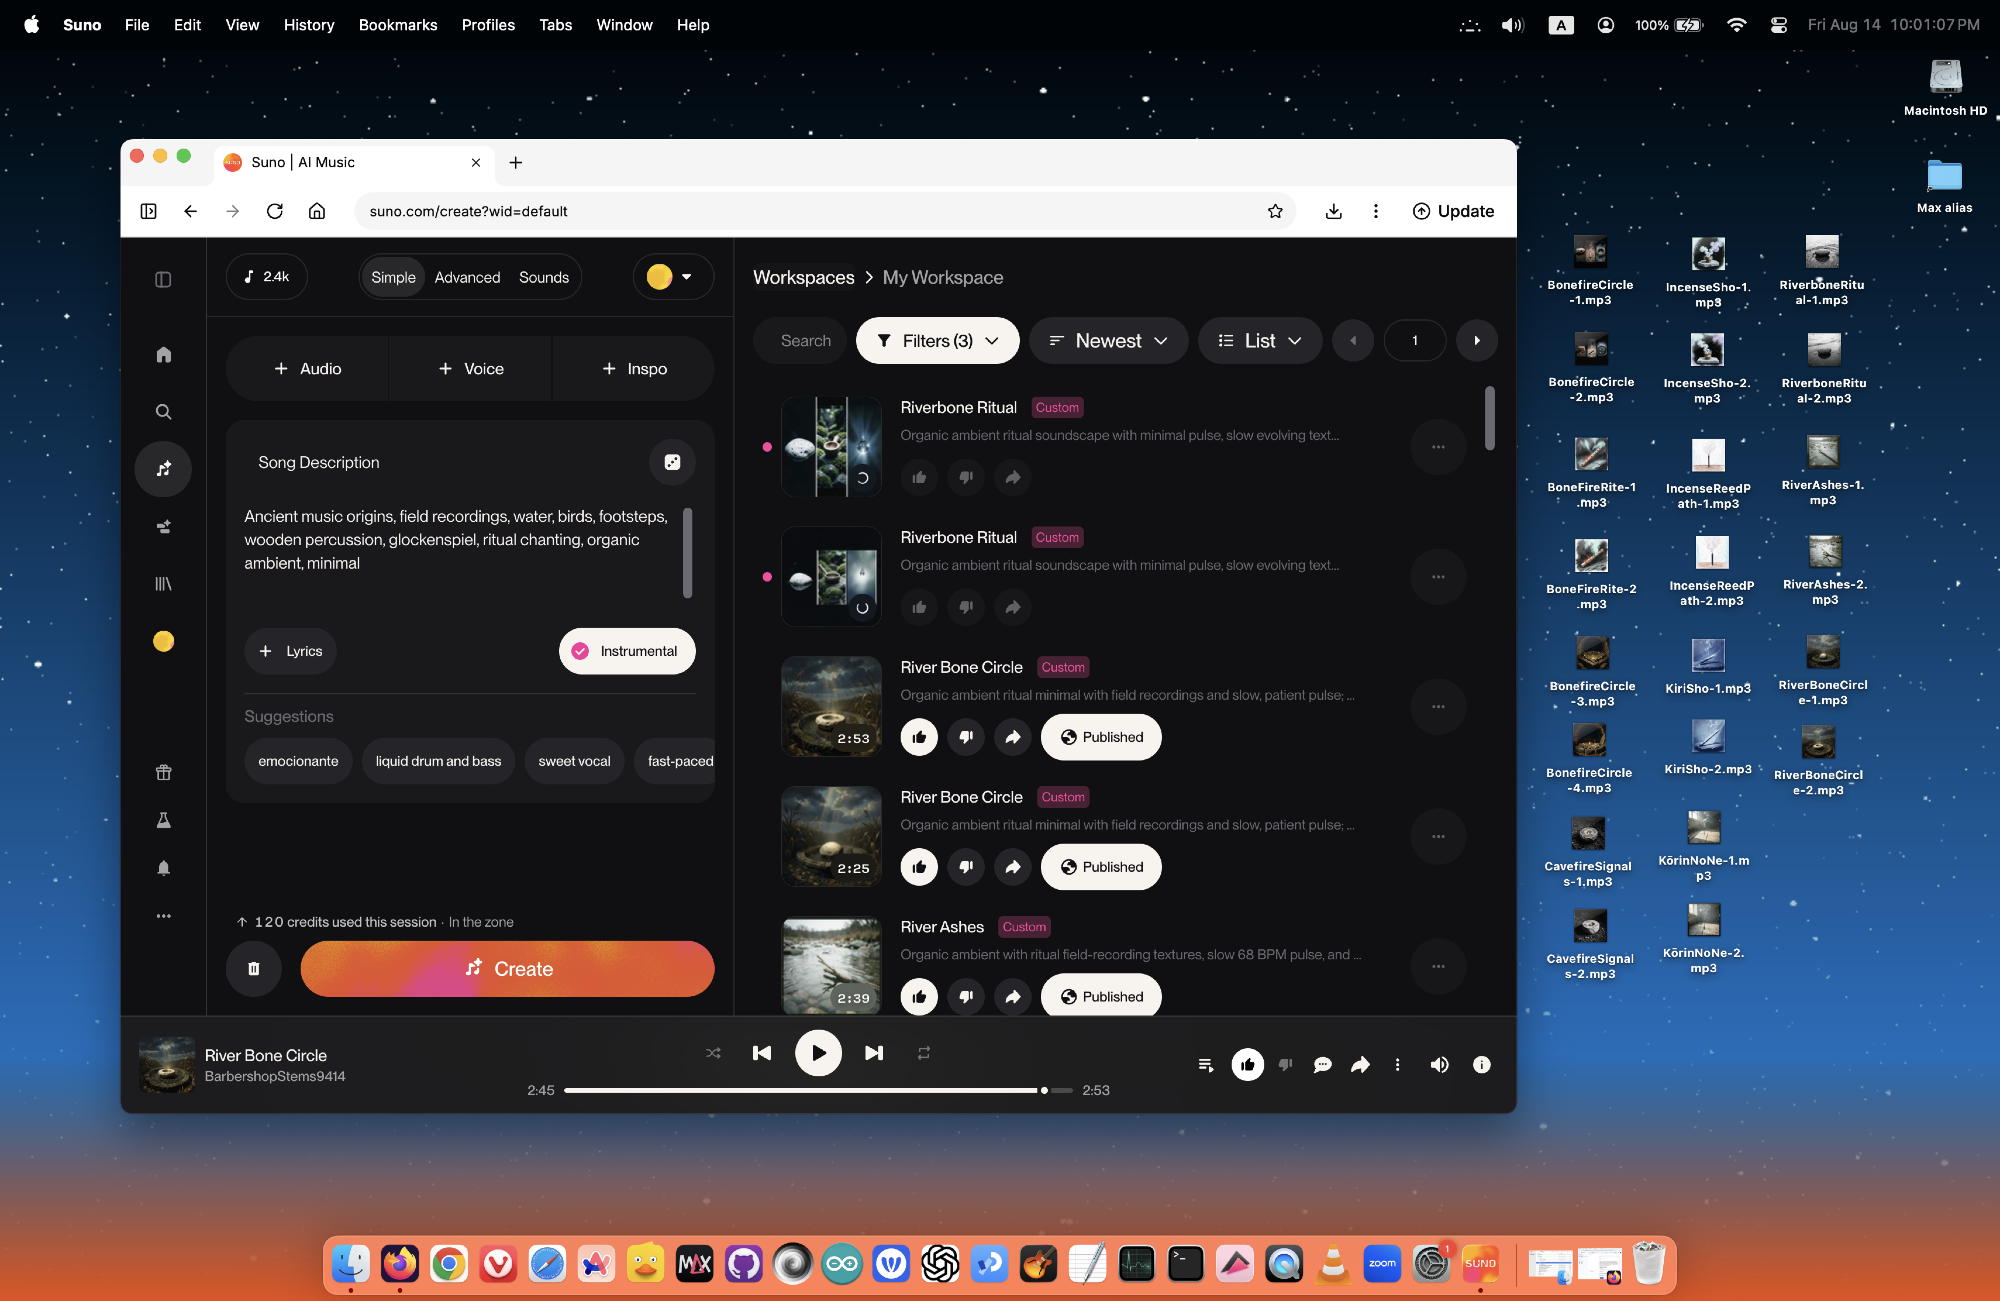Open the List view dropdown
Screen dimensions: 2000x1301
pos(1260,341)
